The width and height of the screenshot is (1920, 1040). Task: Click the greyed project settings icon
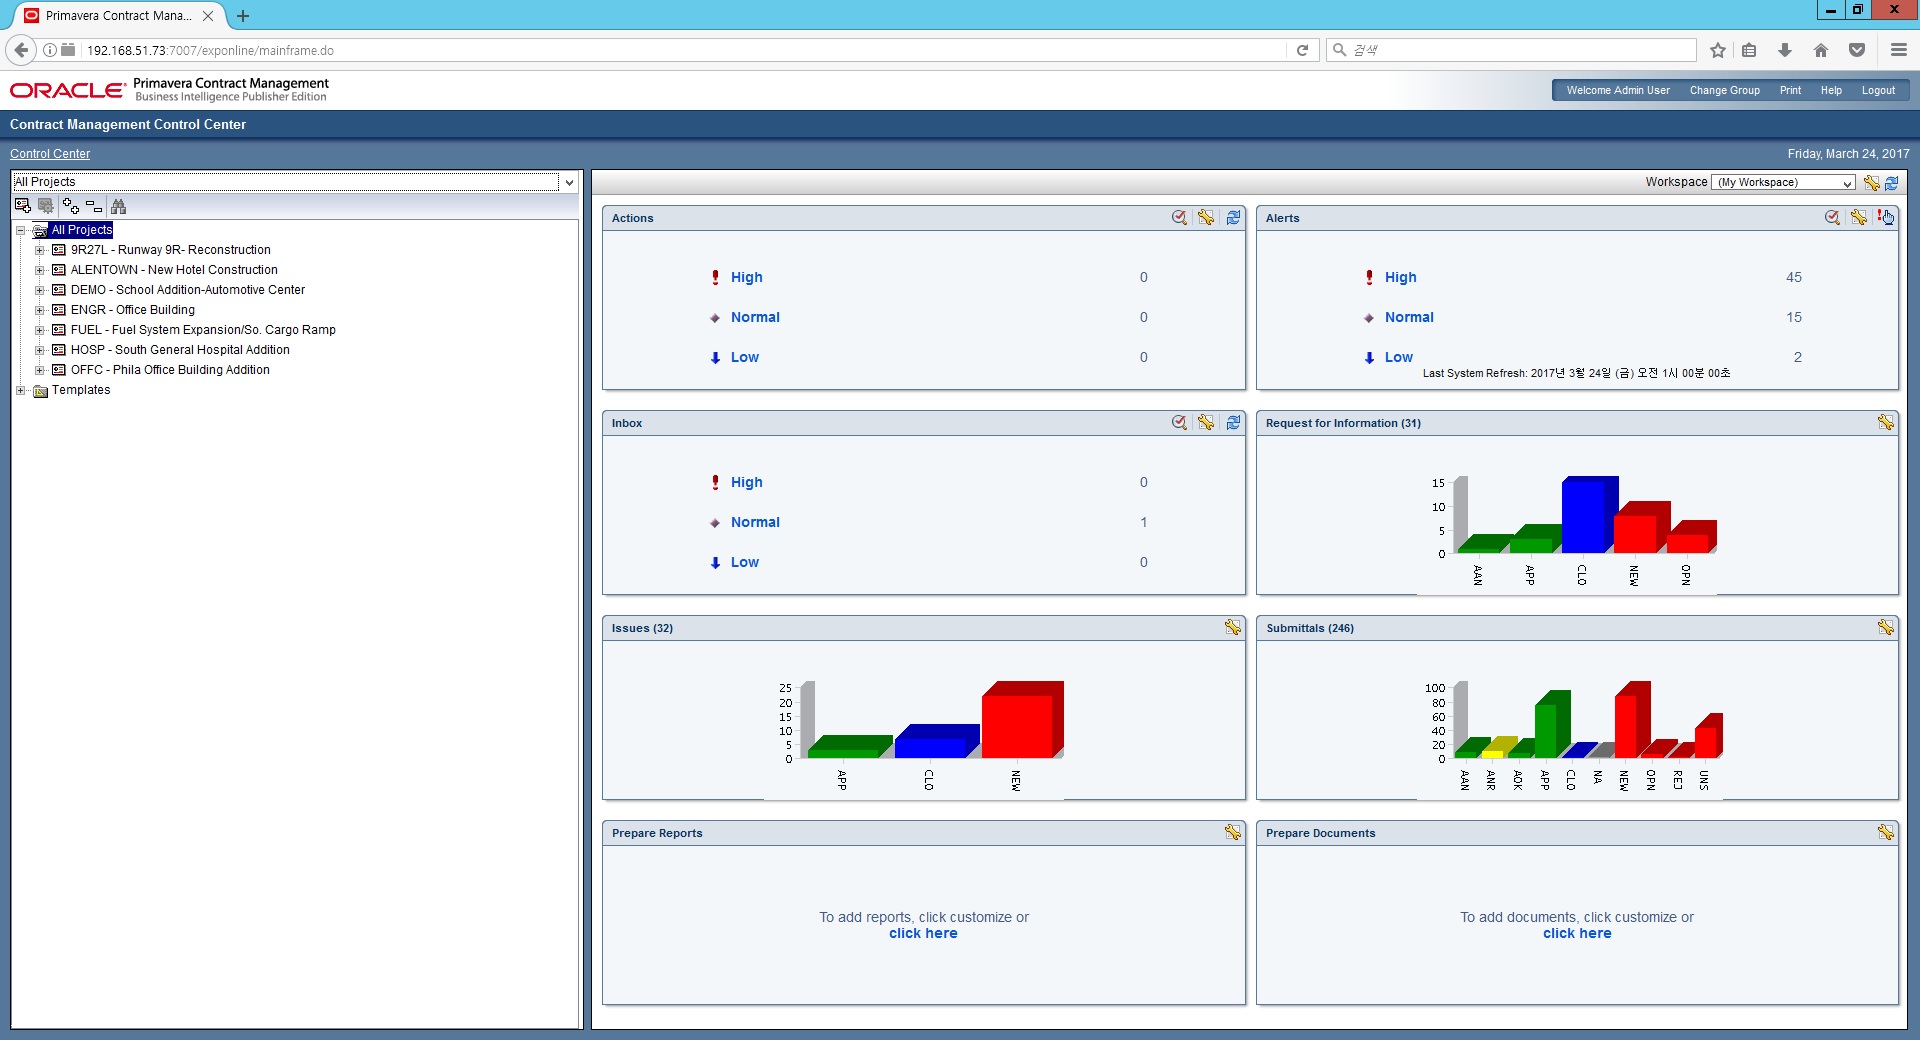tap(46, 206)
